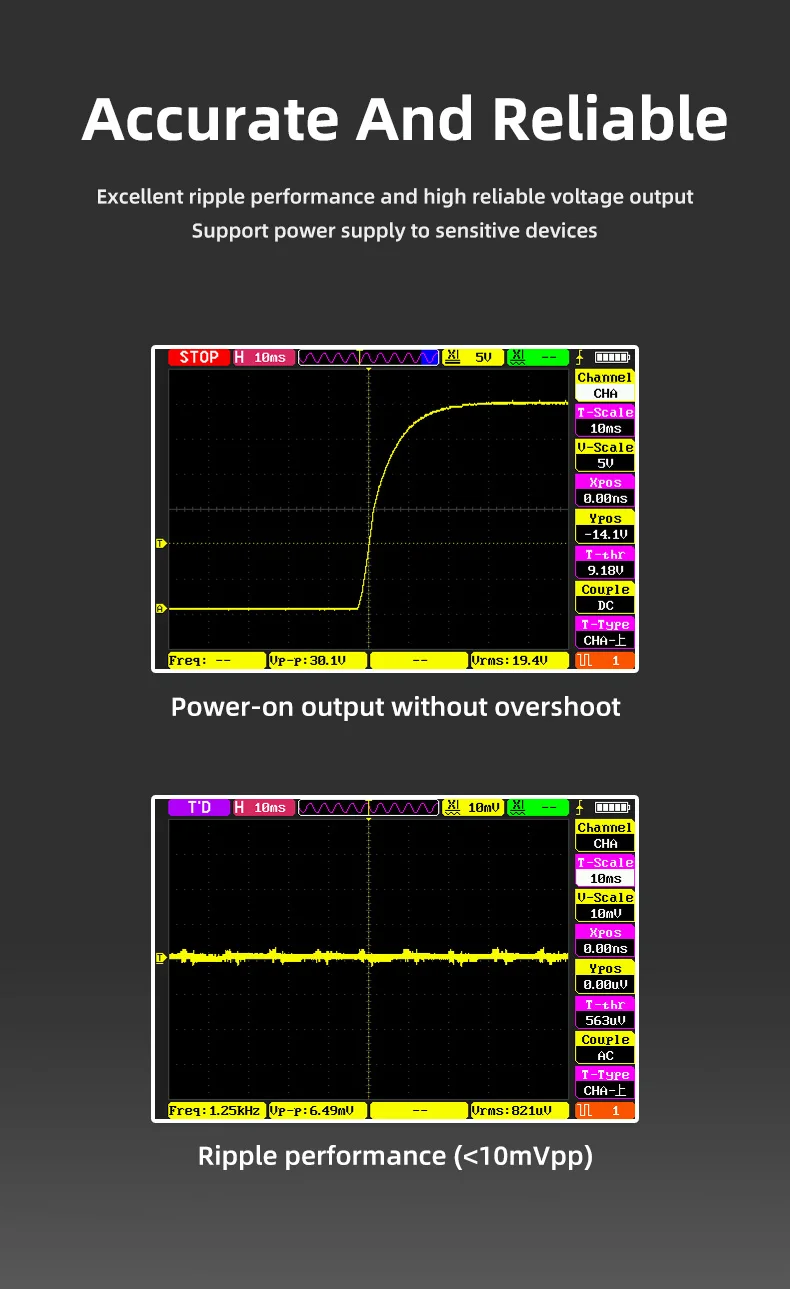Click the orange pulse icon on STOP scope
The width and height of the screenshot is (790, 1289).
605,661
